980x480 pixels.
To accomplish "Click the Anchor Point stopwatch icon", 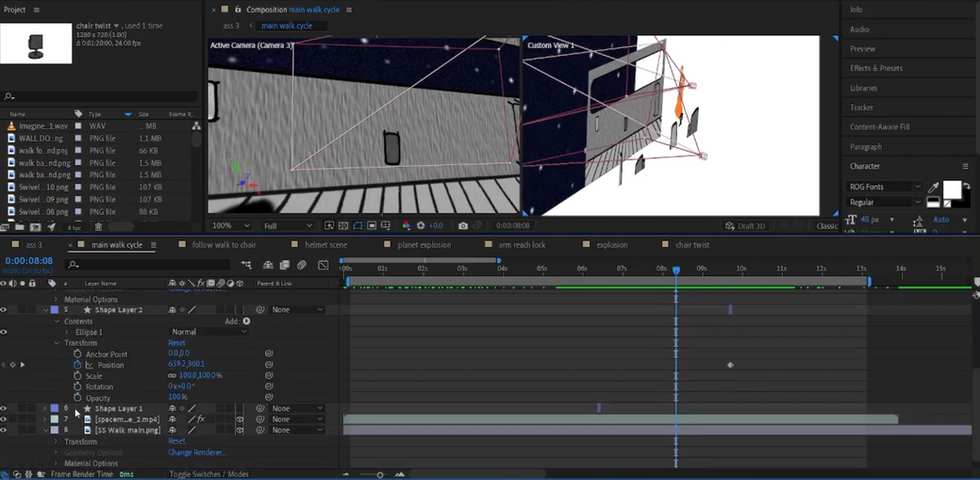I will [x=78, y=354].
